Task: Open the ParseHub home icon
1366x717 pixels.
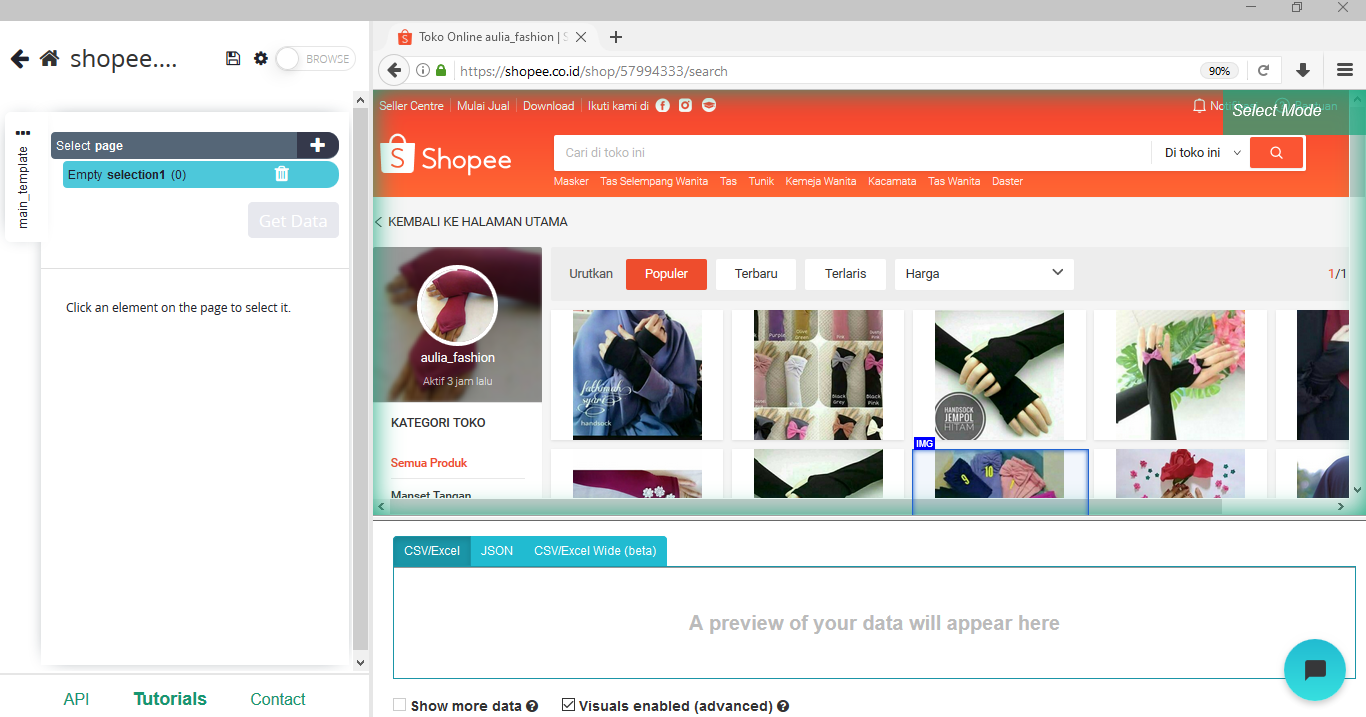Action: coord(49,59)
